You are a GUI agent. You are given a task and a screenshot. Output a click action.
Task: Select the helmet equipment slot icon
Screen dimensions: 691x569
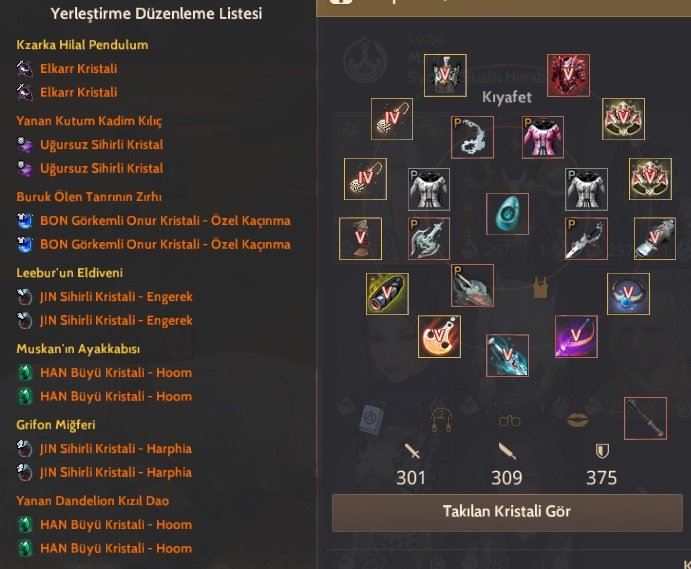(x=445, y=75)
